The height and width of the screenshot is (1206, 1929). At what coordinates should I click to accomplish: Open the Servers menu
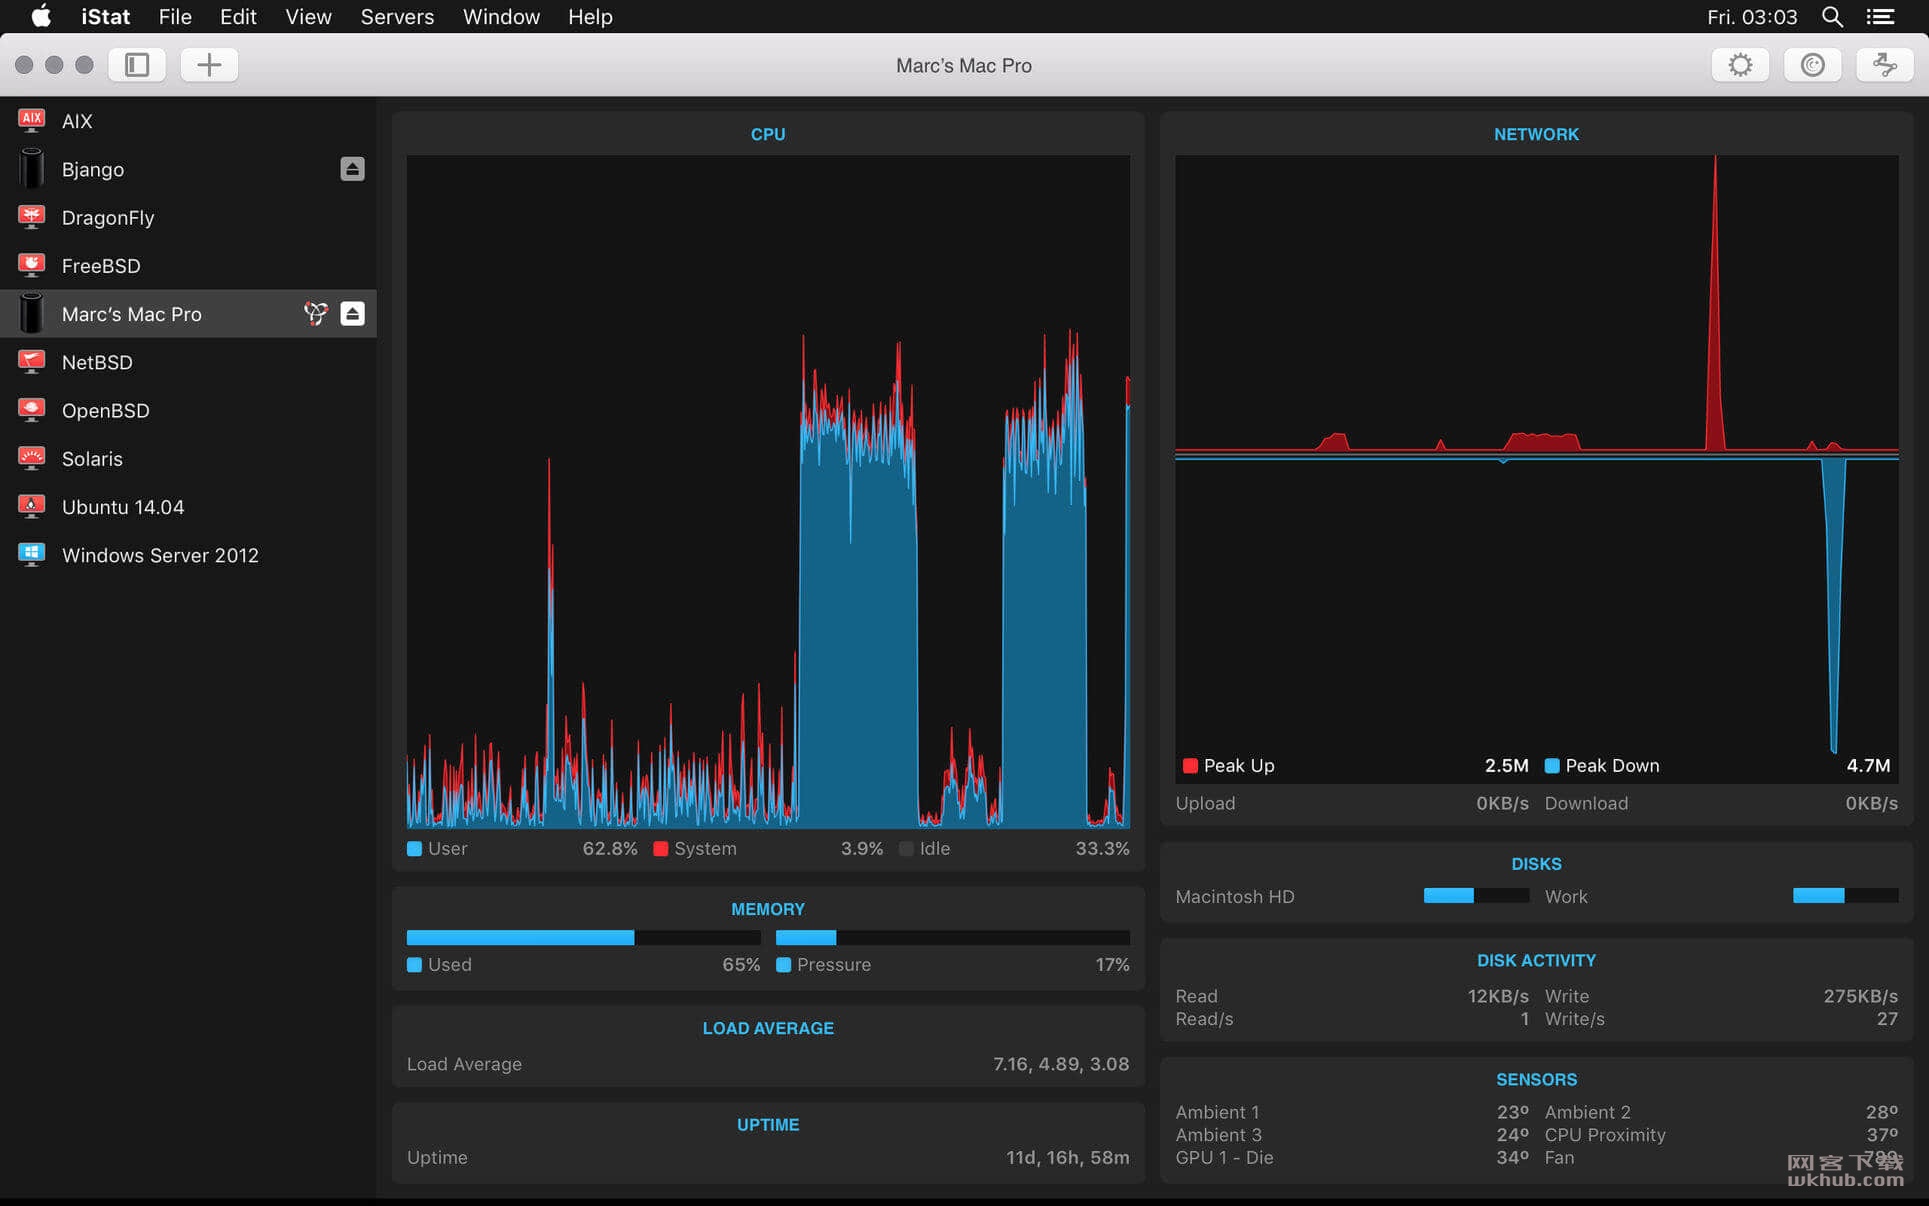pyautogui.click(x=397, y=16)
